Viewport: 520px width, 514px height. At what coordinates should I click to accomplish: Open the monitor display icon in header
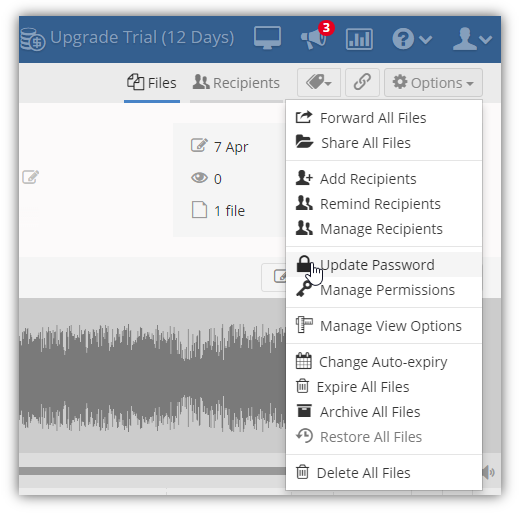pyautogui.click(x=267, y=38)
